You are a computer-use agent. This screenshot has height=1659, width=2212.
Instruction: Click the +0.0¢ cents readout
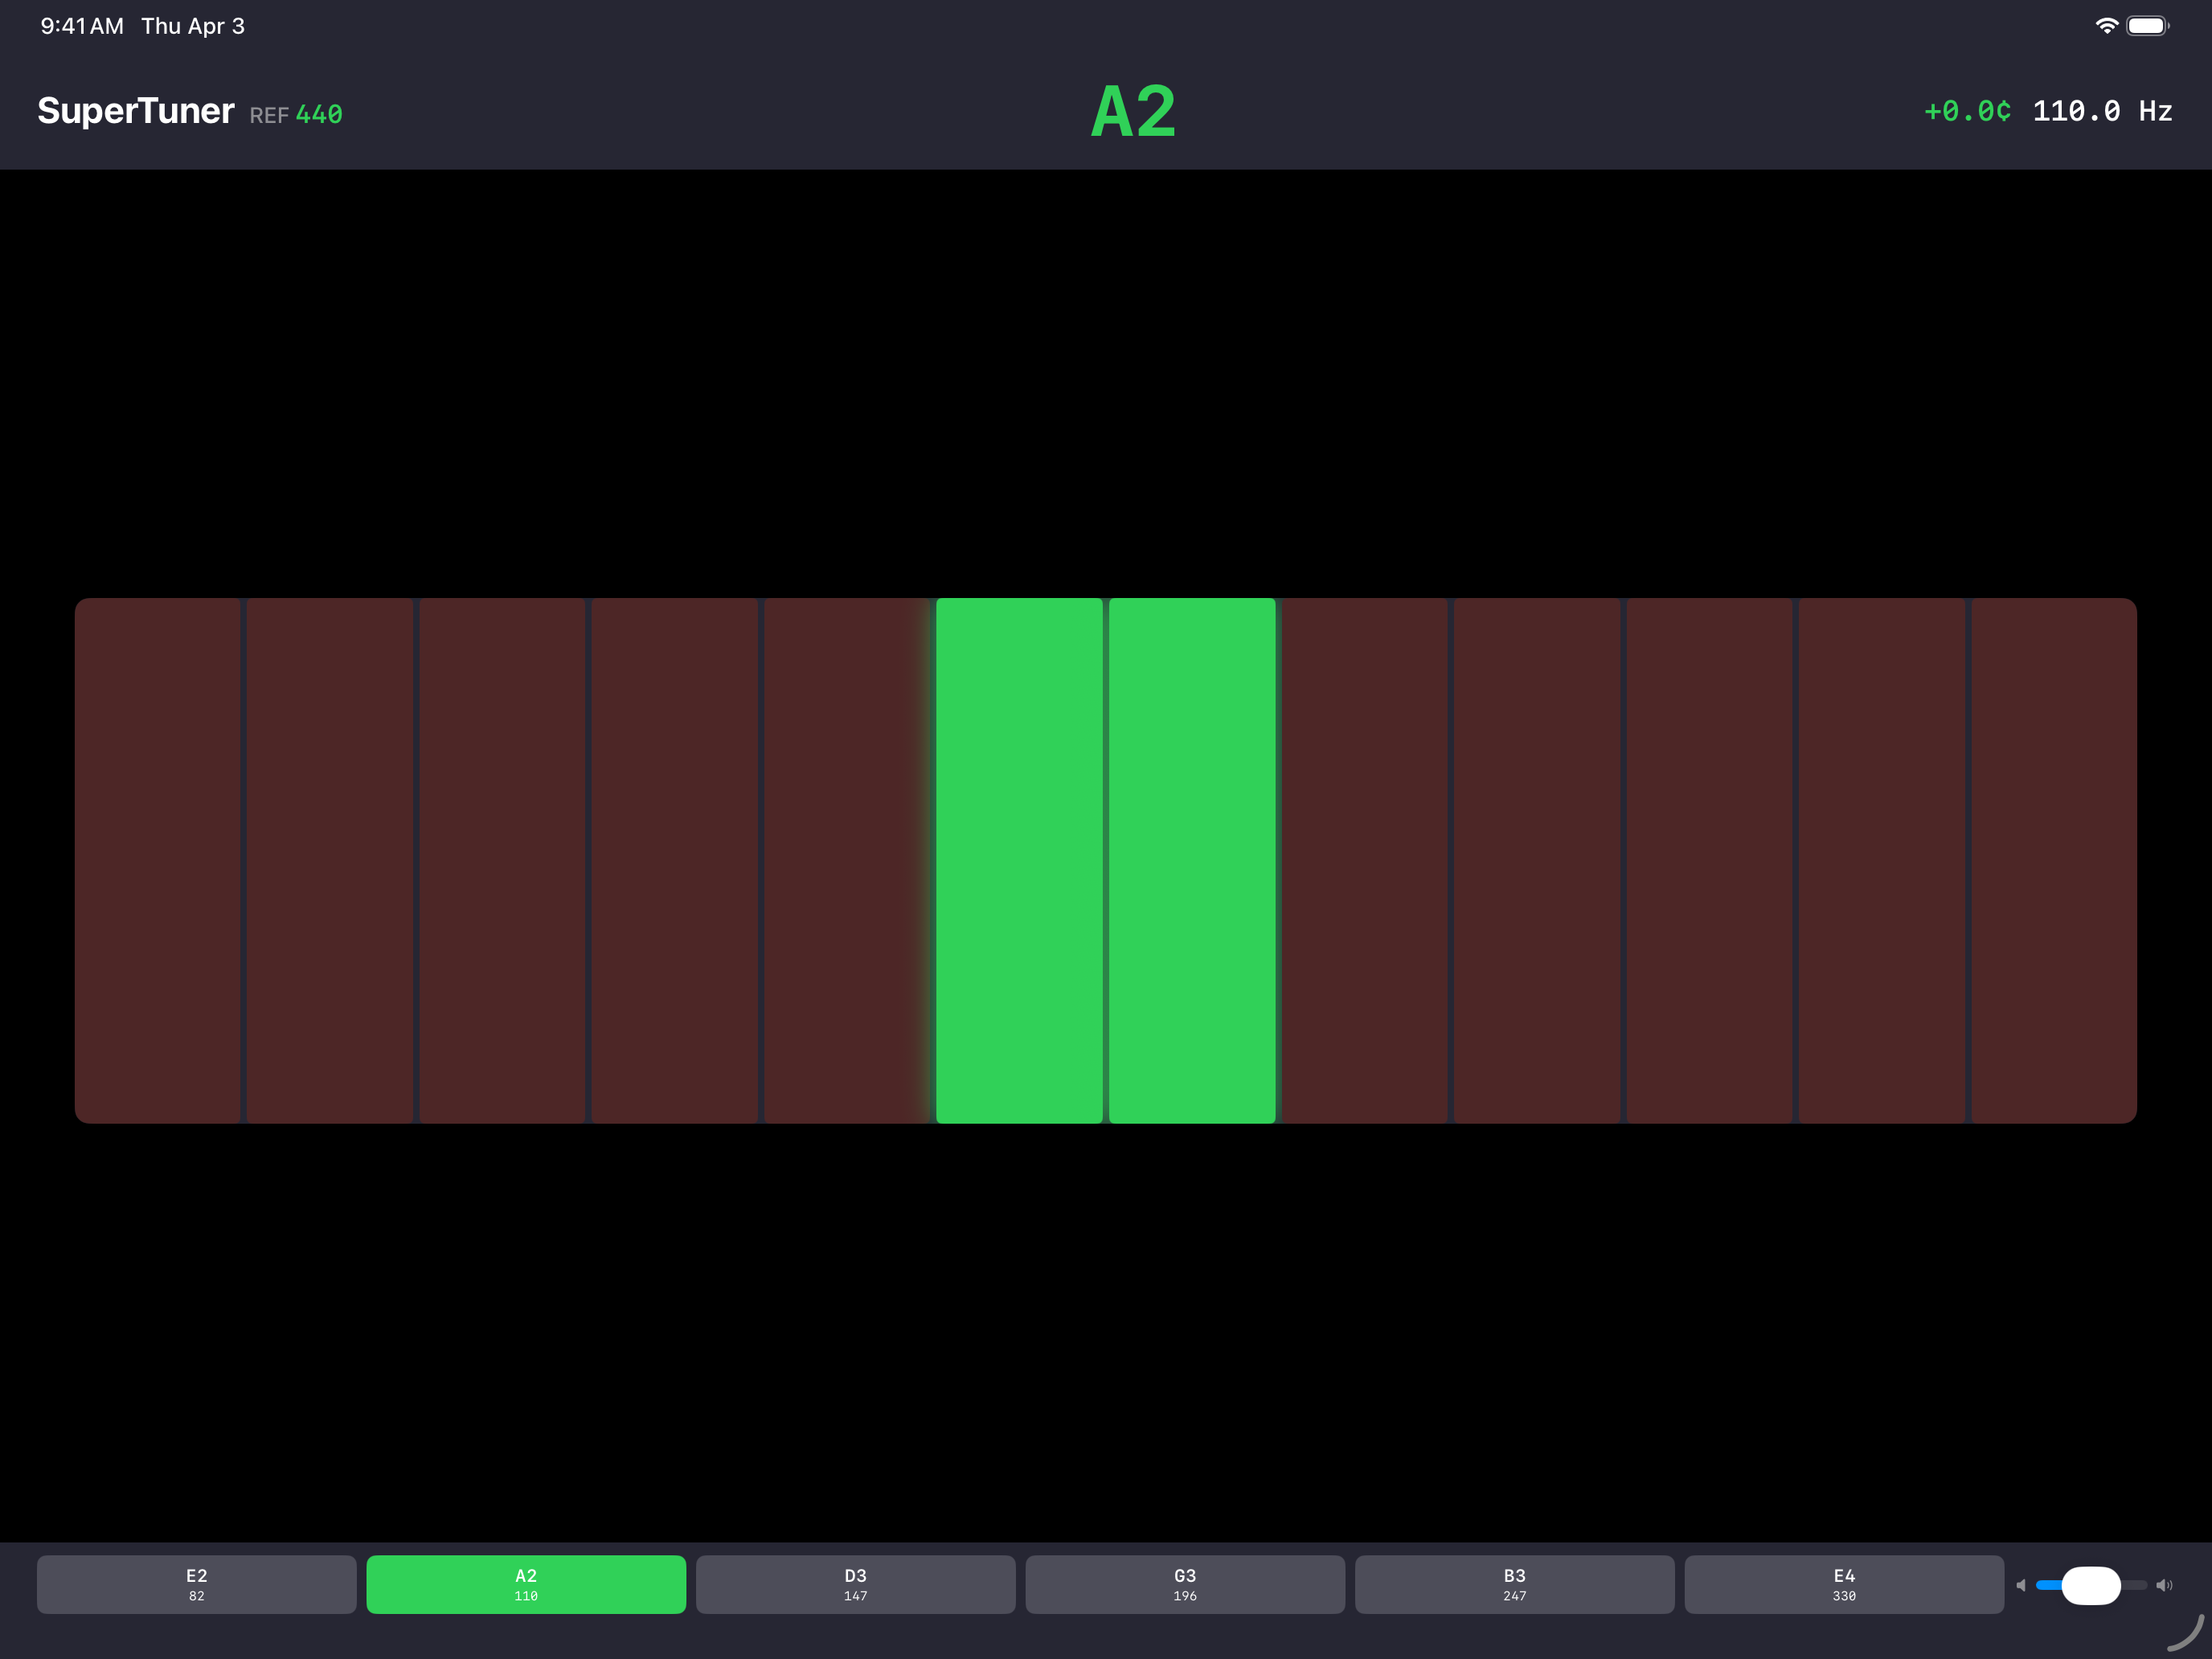(1967, 111)
